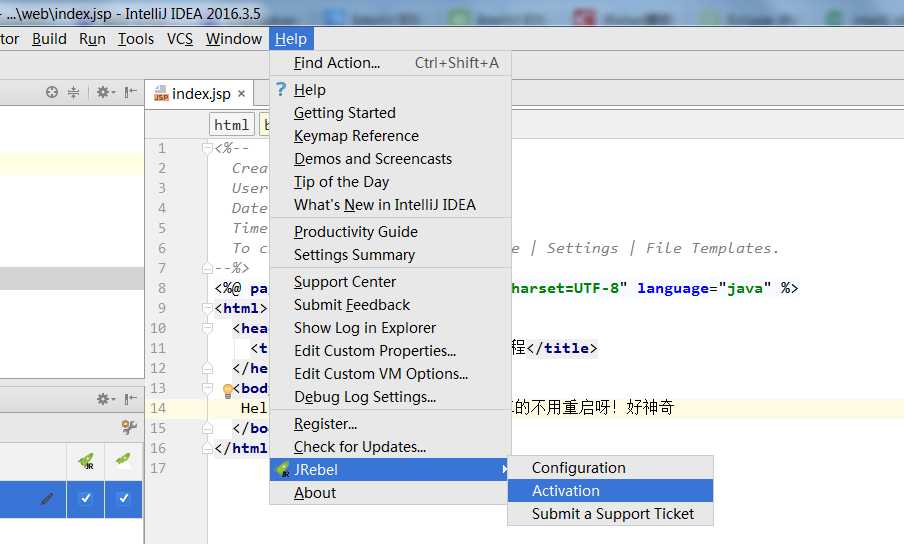Image resolution: width=904 pixels, height=544 pixels.
Task: Open JRebel panel gear settings
Action: (x=106, y=399)
